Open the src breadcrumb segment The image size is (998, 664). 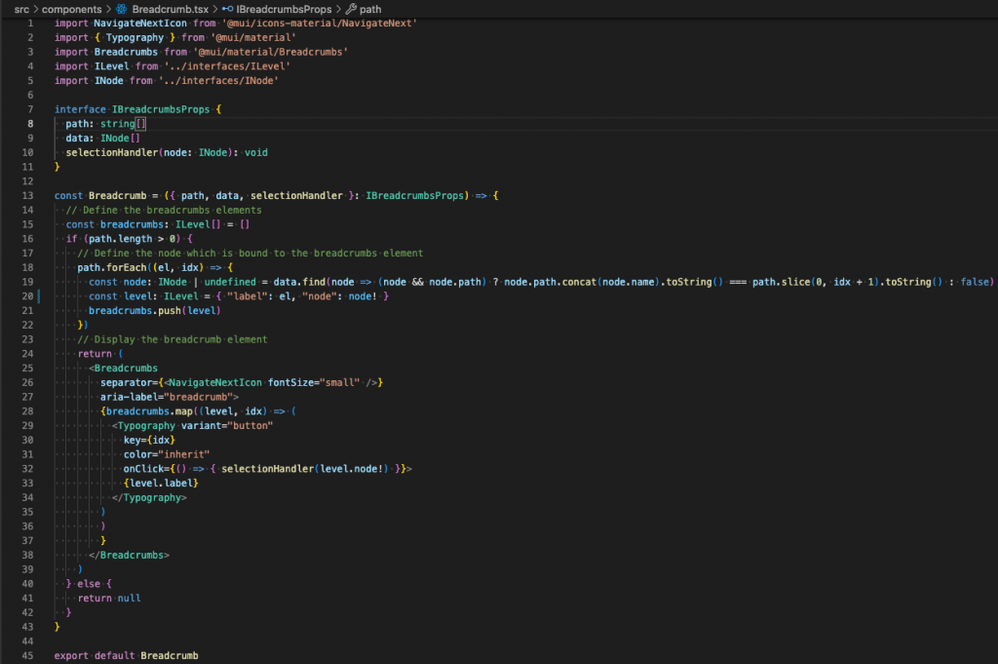pyautogui.click(x=22, y=9)
